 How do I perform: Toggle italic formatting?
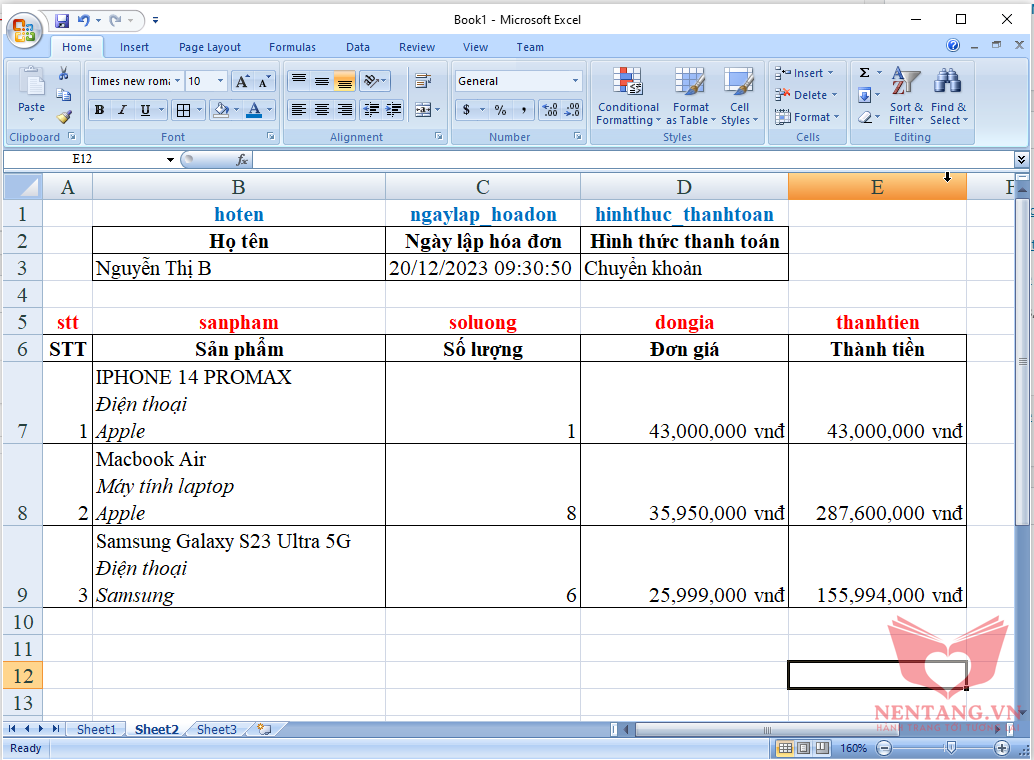click(122, 110)
